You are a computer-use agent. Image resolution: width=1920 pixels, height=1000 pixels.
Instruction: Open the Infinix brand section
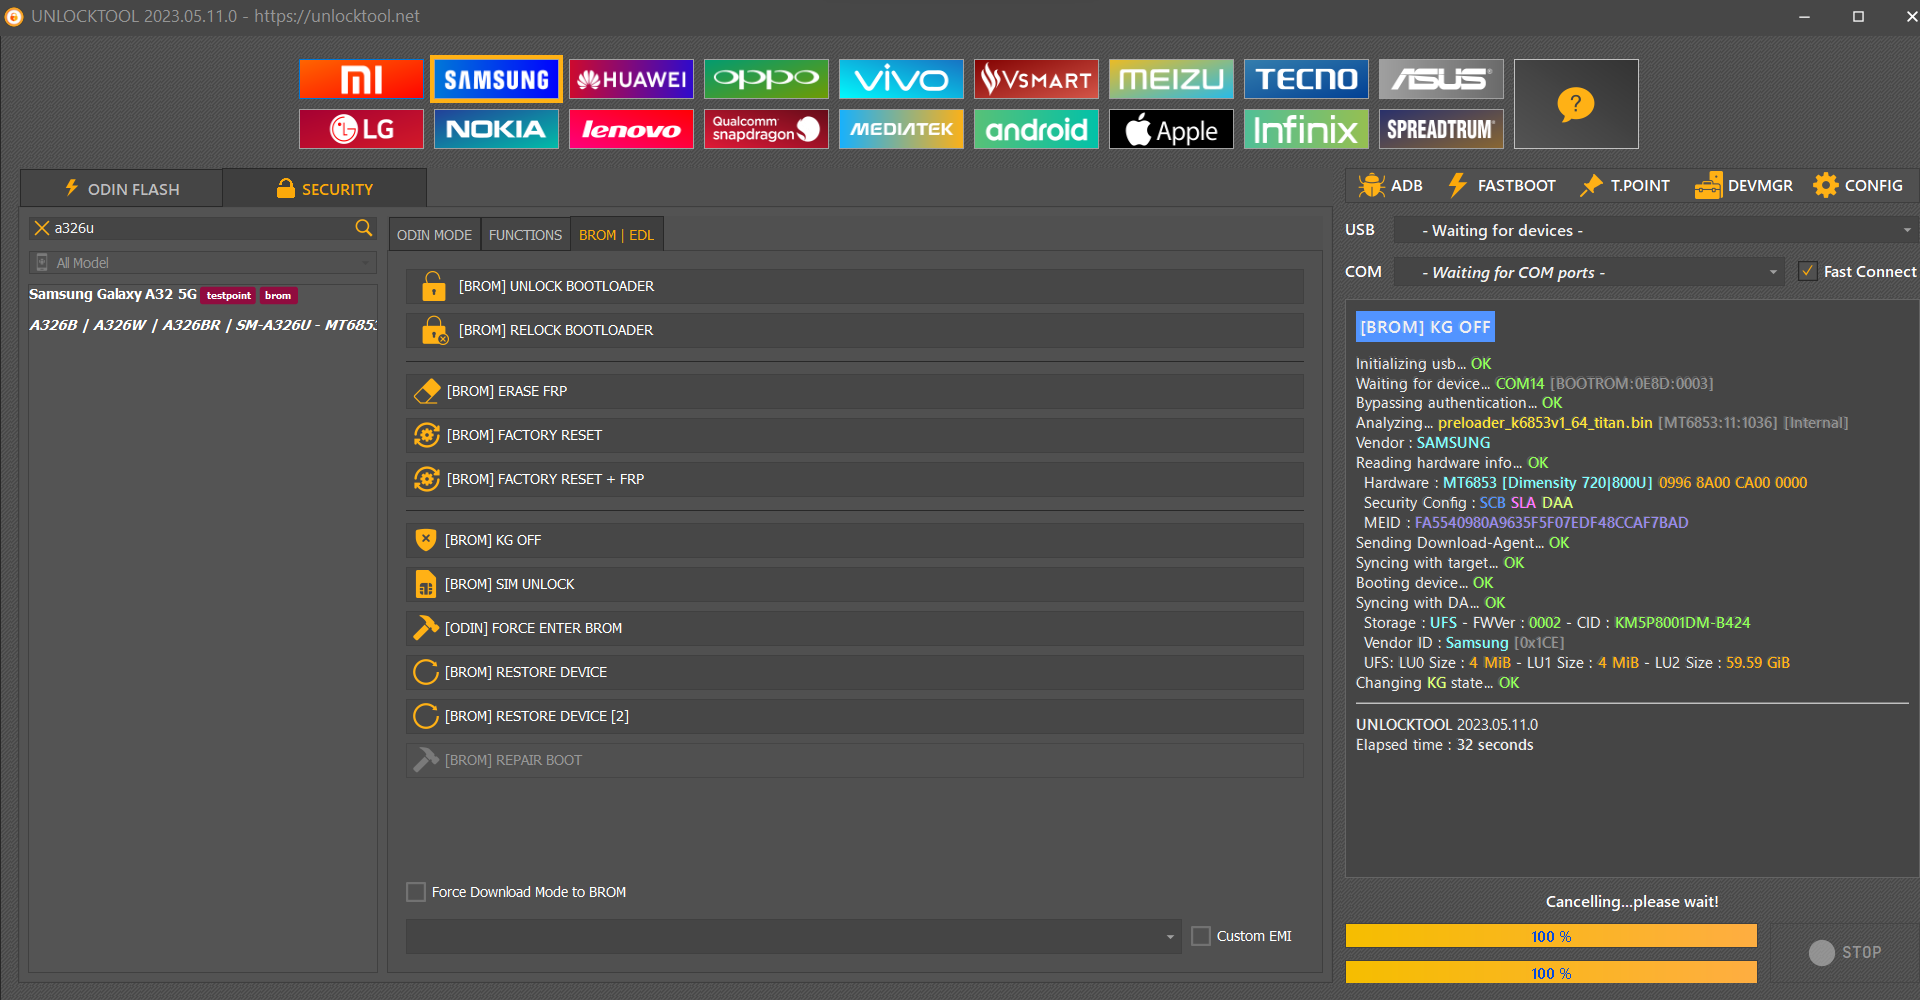pos(1306,129)
